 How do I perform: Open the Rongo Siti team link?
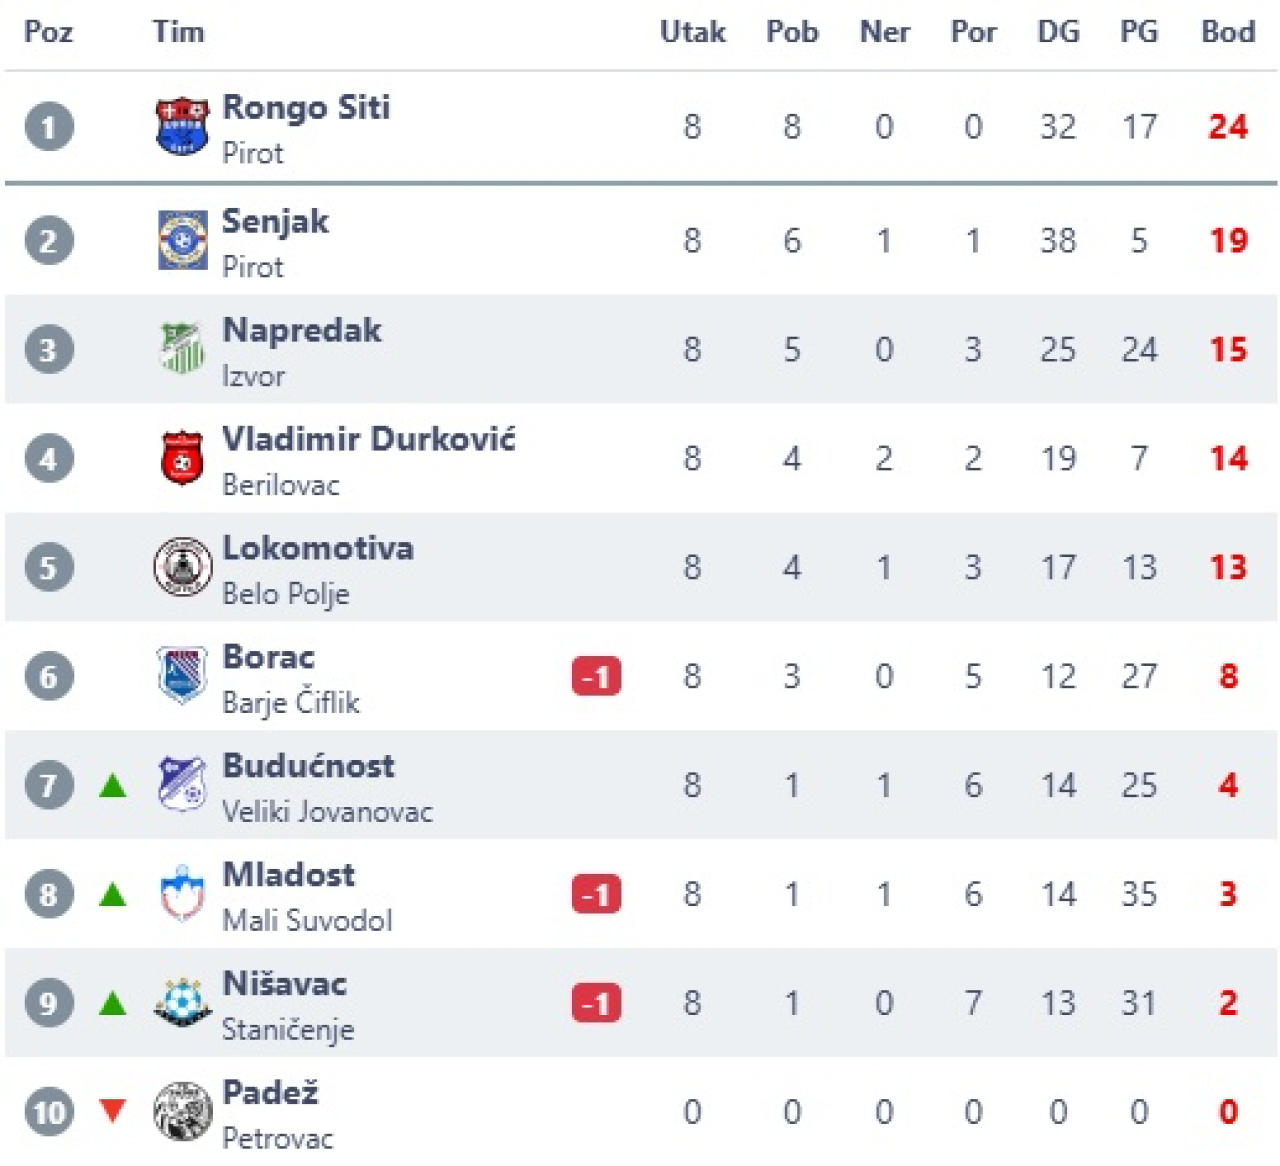click(306, 107)
